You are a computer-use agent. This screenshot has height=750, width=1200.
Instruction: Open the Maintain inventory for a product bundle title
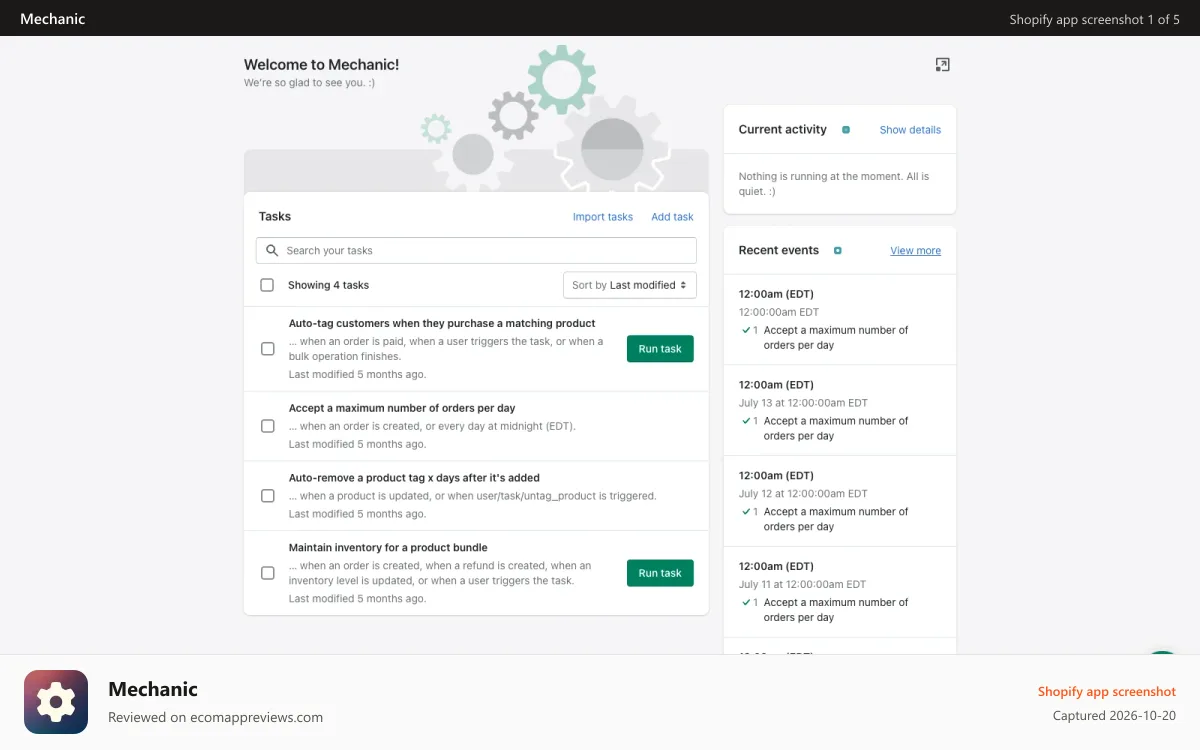click(388, 548)
